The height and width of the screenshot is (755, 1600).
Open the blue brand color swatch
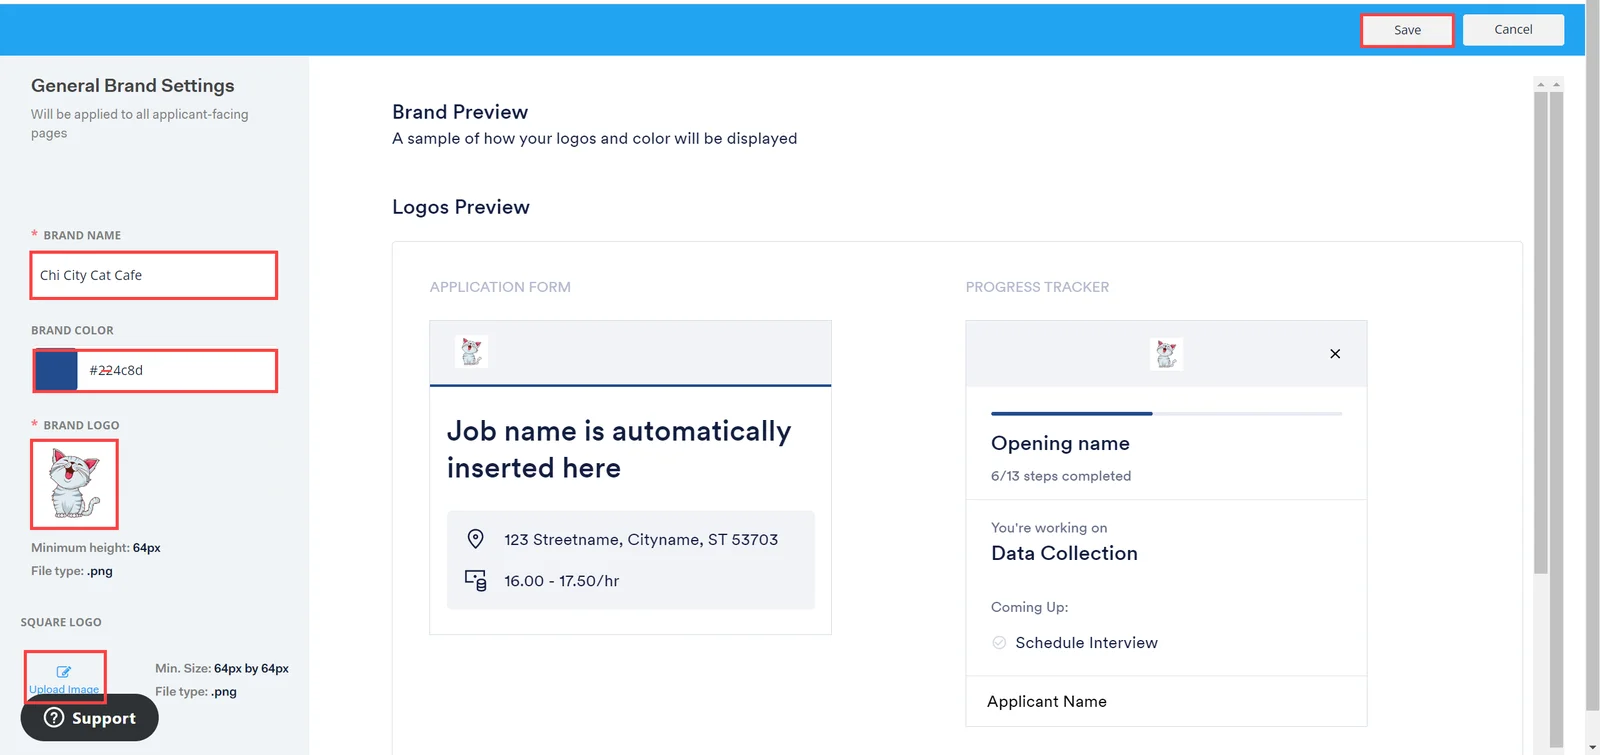pos(56,370)
